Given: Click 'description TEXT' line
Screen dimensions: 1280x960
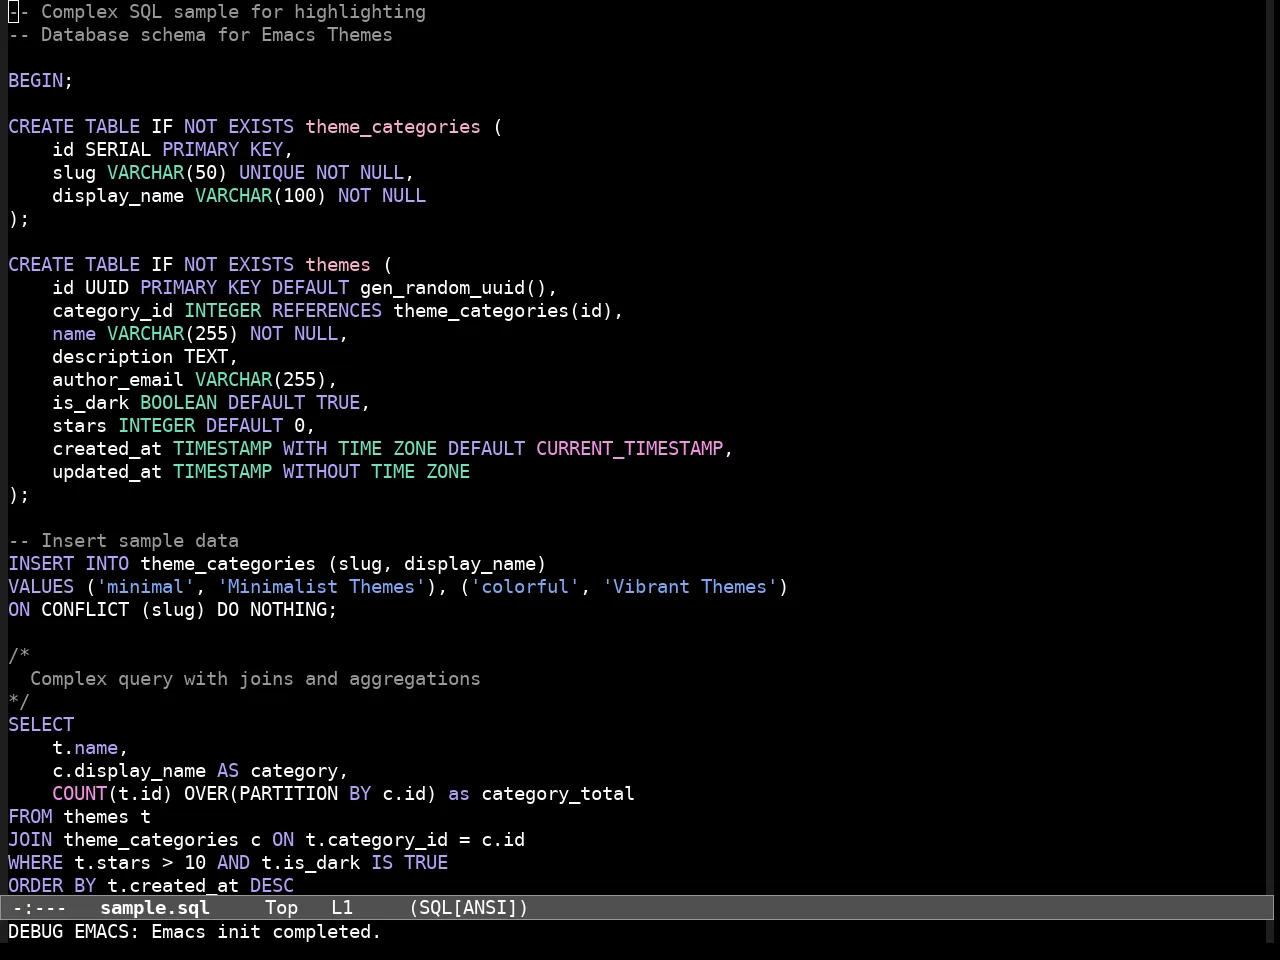Looking at the screenshot, I should tap(145, 357).
